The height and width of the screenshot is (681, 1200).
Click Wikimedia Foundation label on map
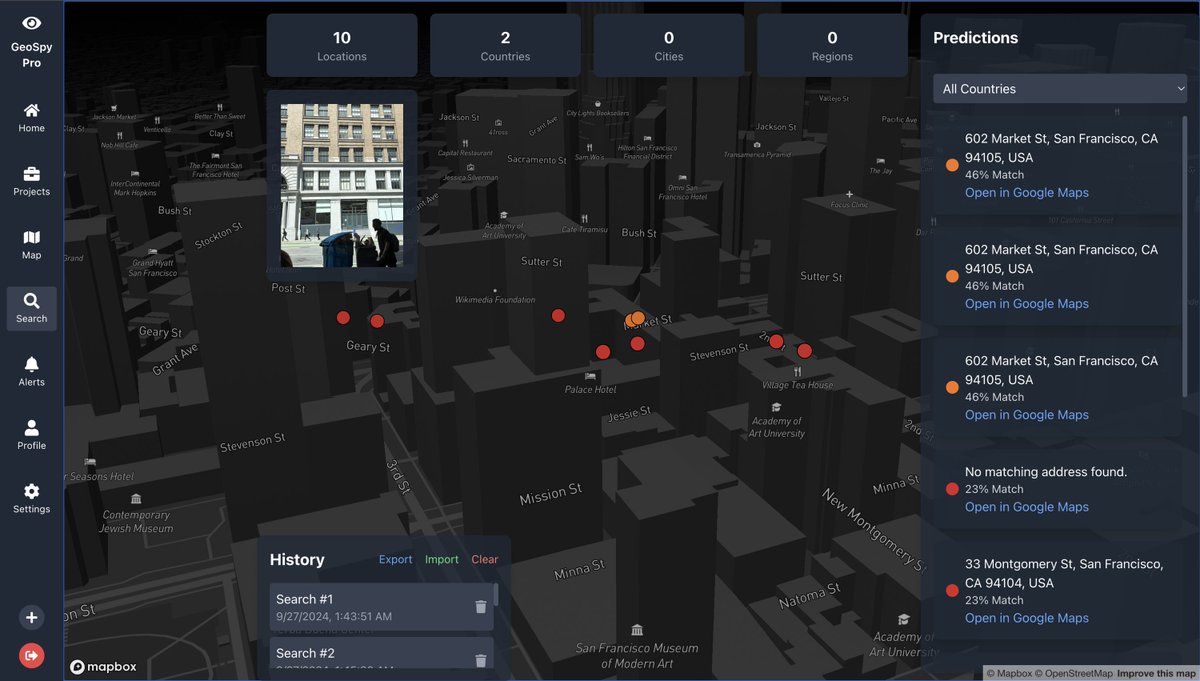495,299
